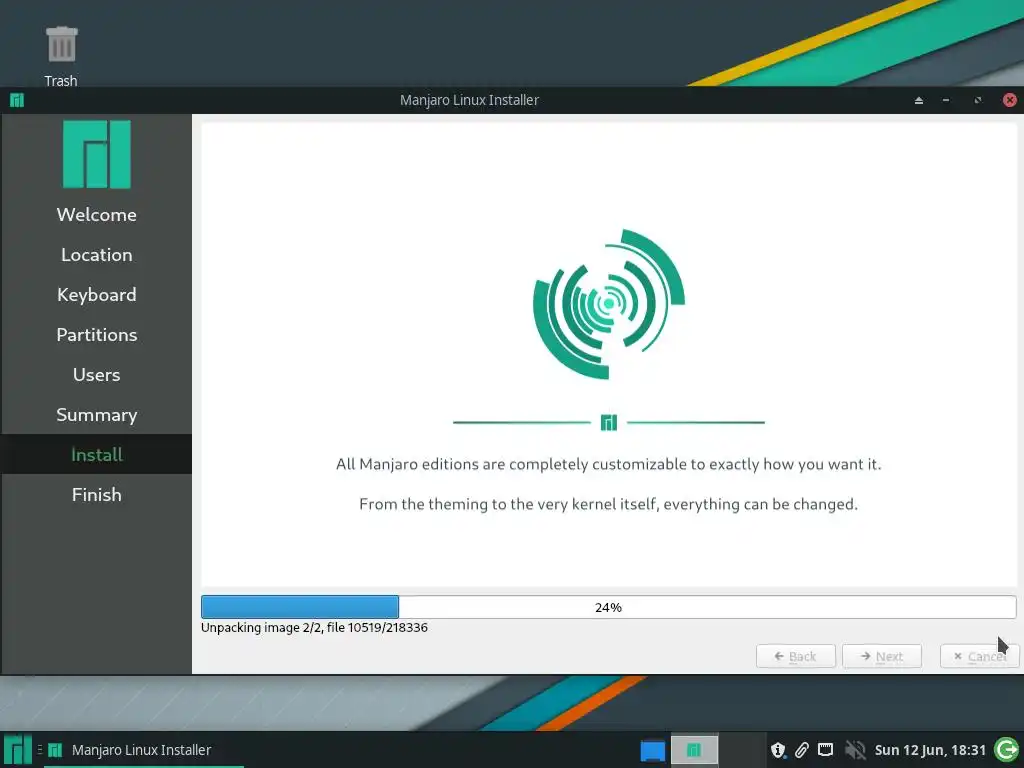Select the Install step in the sidebar

pos(97,455)
